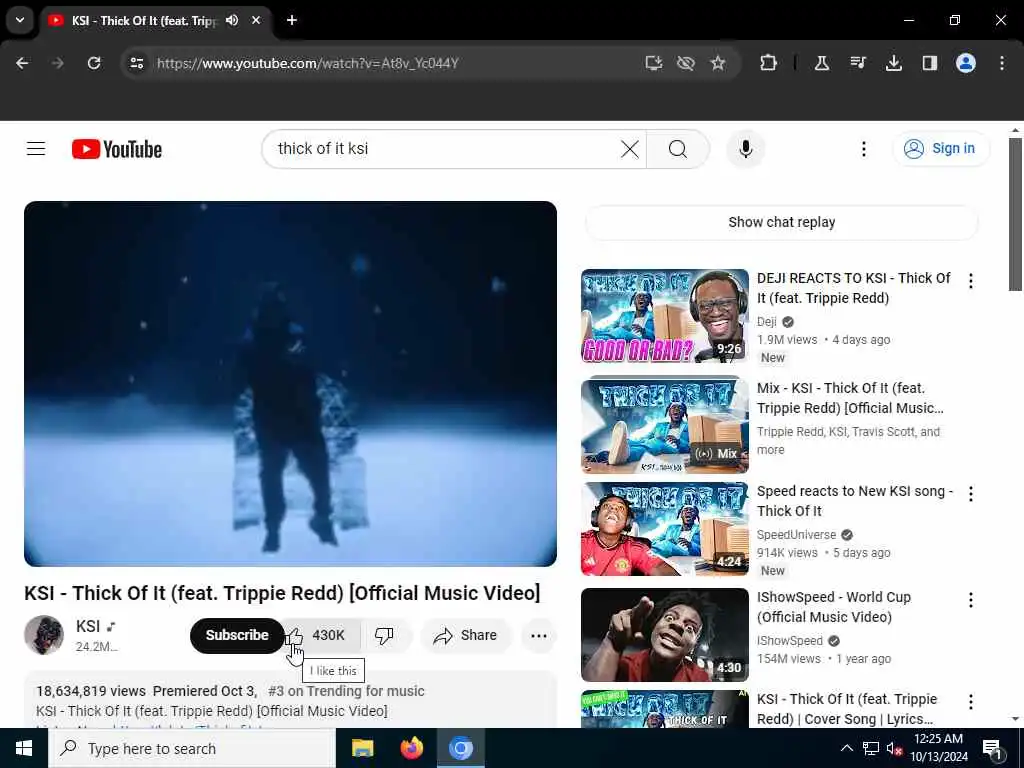The image size is (1024, 768).
Task: Open the tab search dropdown arrow
Action: coord(20,20)
